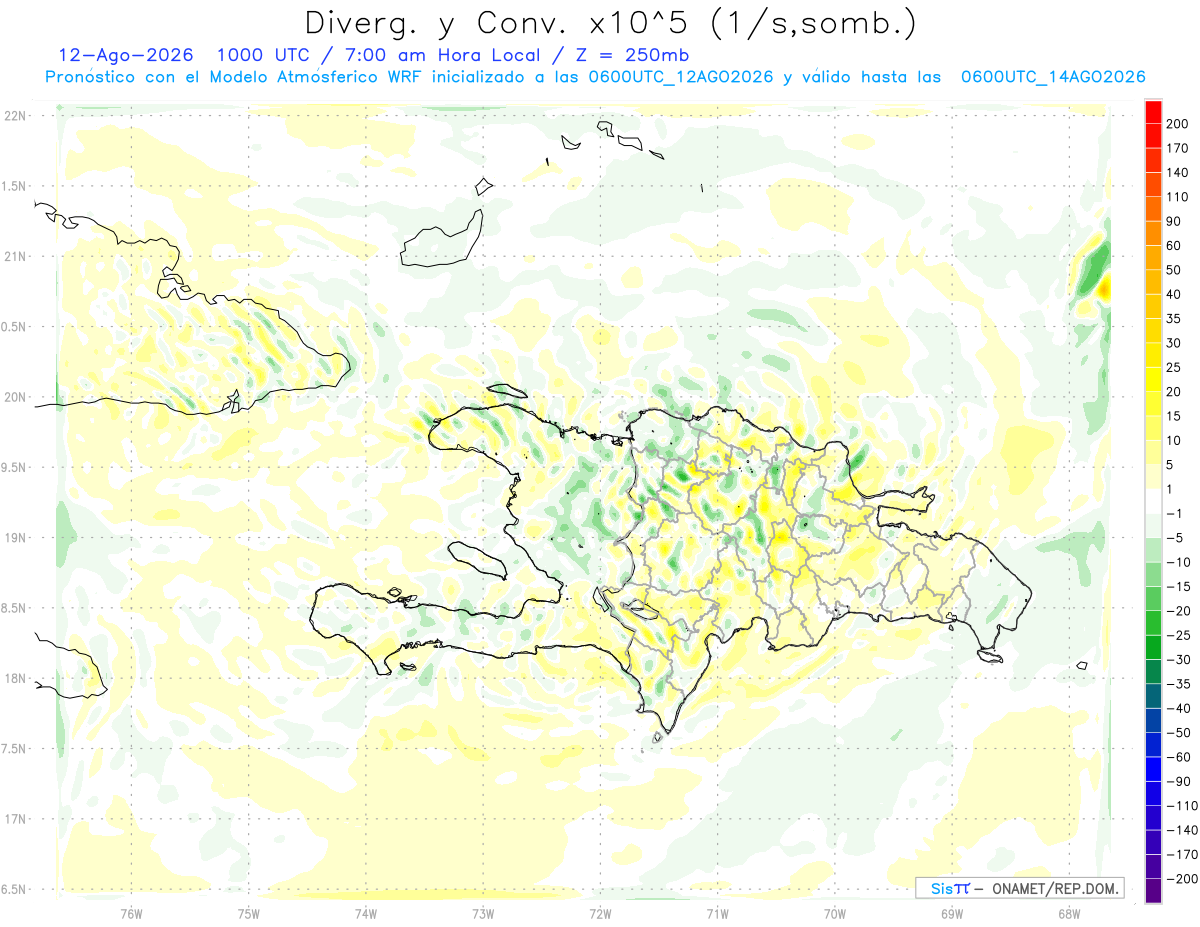Click the white color bar segment between 1 and -1
Image resolution: width=1200 pixels, height=927 pixels.
coord(1153,501)
